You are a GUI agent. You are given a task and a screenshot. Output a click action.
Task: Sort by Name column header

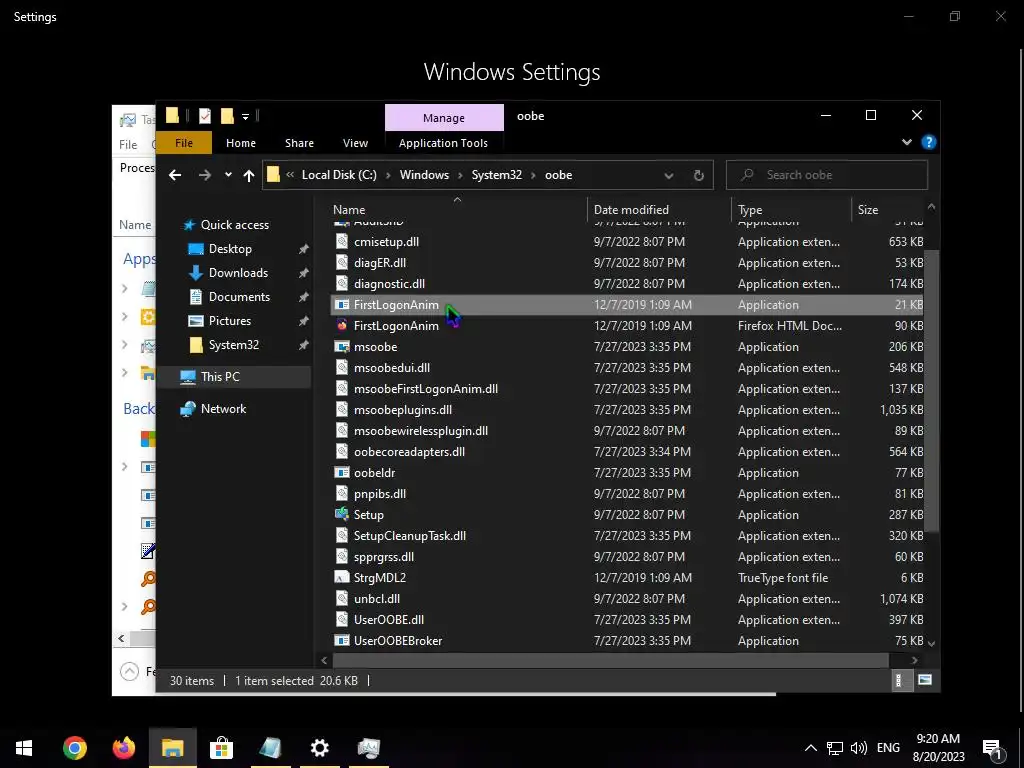(349, 210)
